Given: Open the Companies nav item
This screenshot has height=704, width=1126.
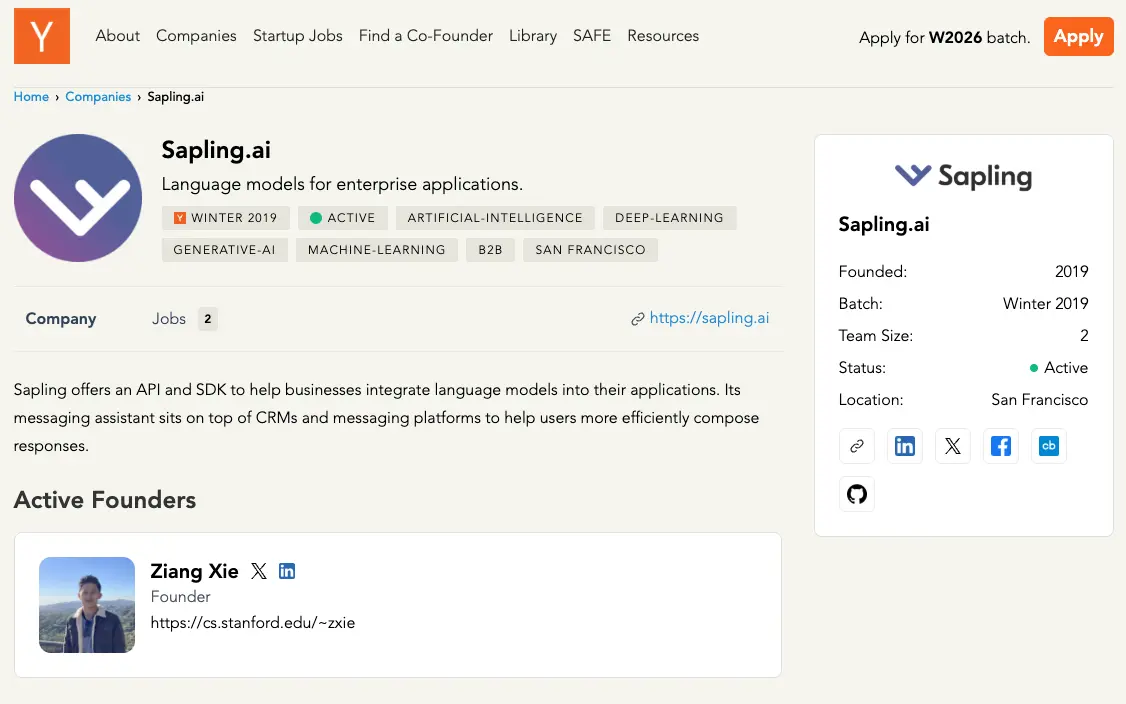Looking at the screenshot, I should coord(196,36).
